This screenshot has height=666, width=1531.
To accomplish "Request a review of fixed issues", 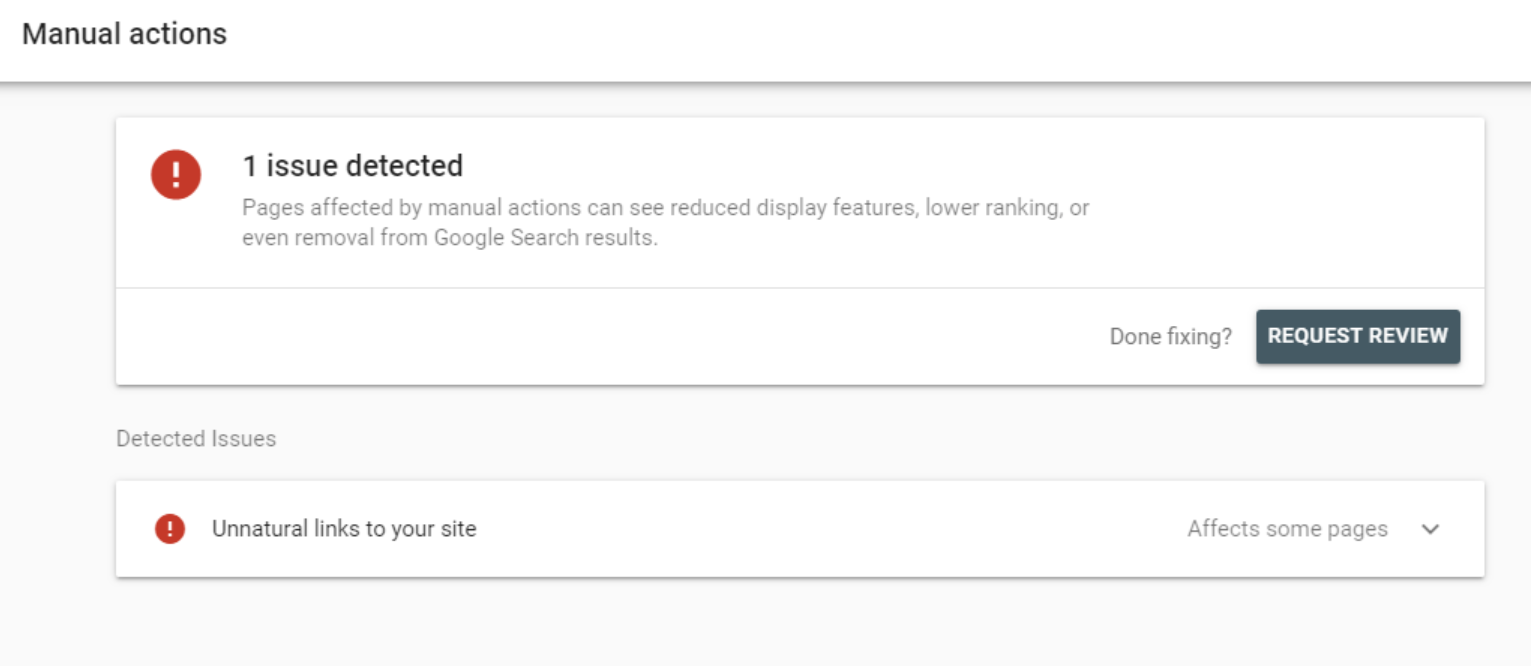I will 1358,336.
